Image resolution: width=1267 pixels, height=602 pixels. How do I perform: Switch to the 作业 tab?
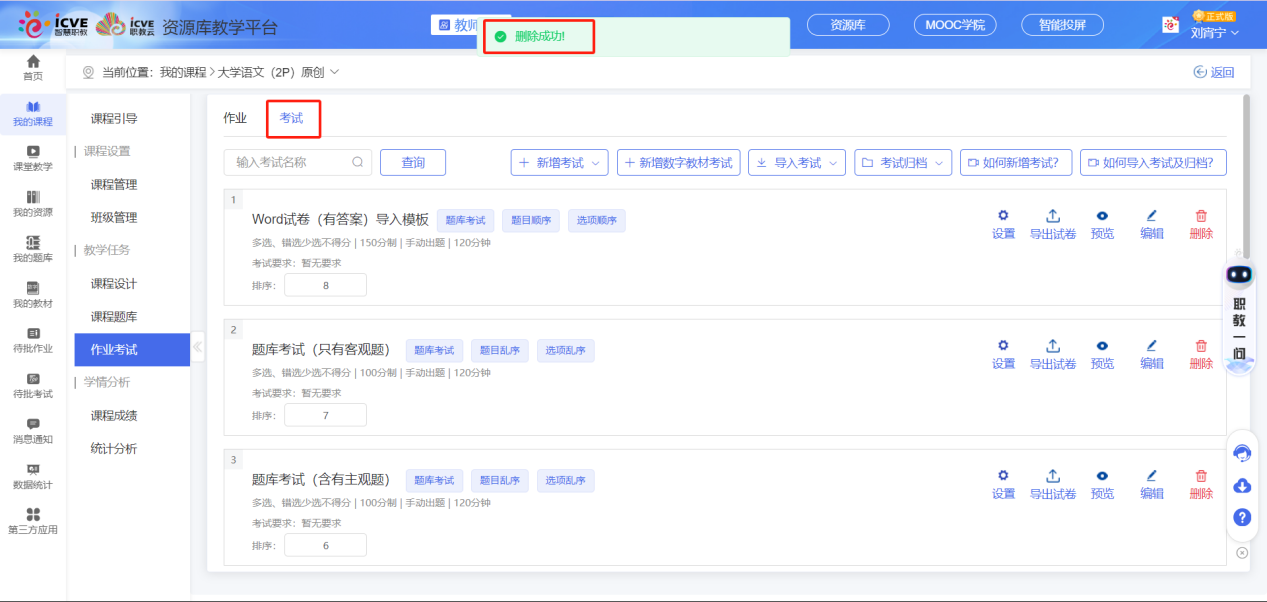[x=234, y=117]
